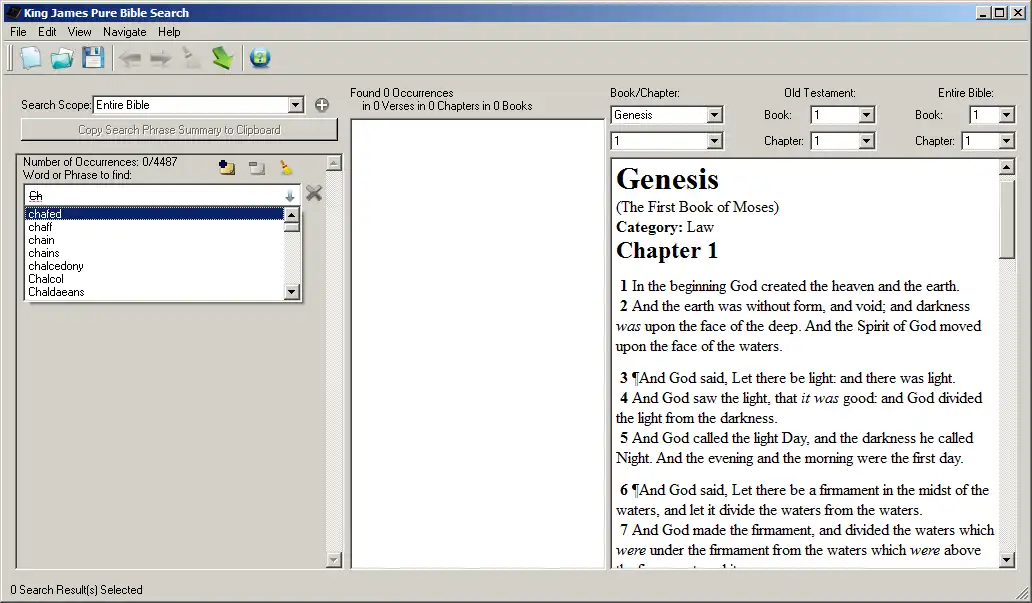The image size is (1032, 603).
Task: Select 'chaff' in the suggestion list
Action: (x=155, y=227)
